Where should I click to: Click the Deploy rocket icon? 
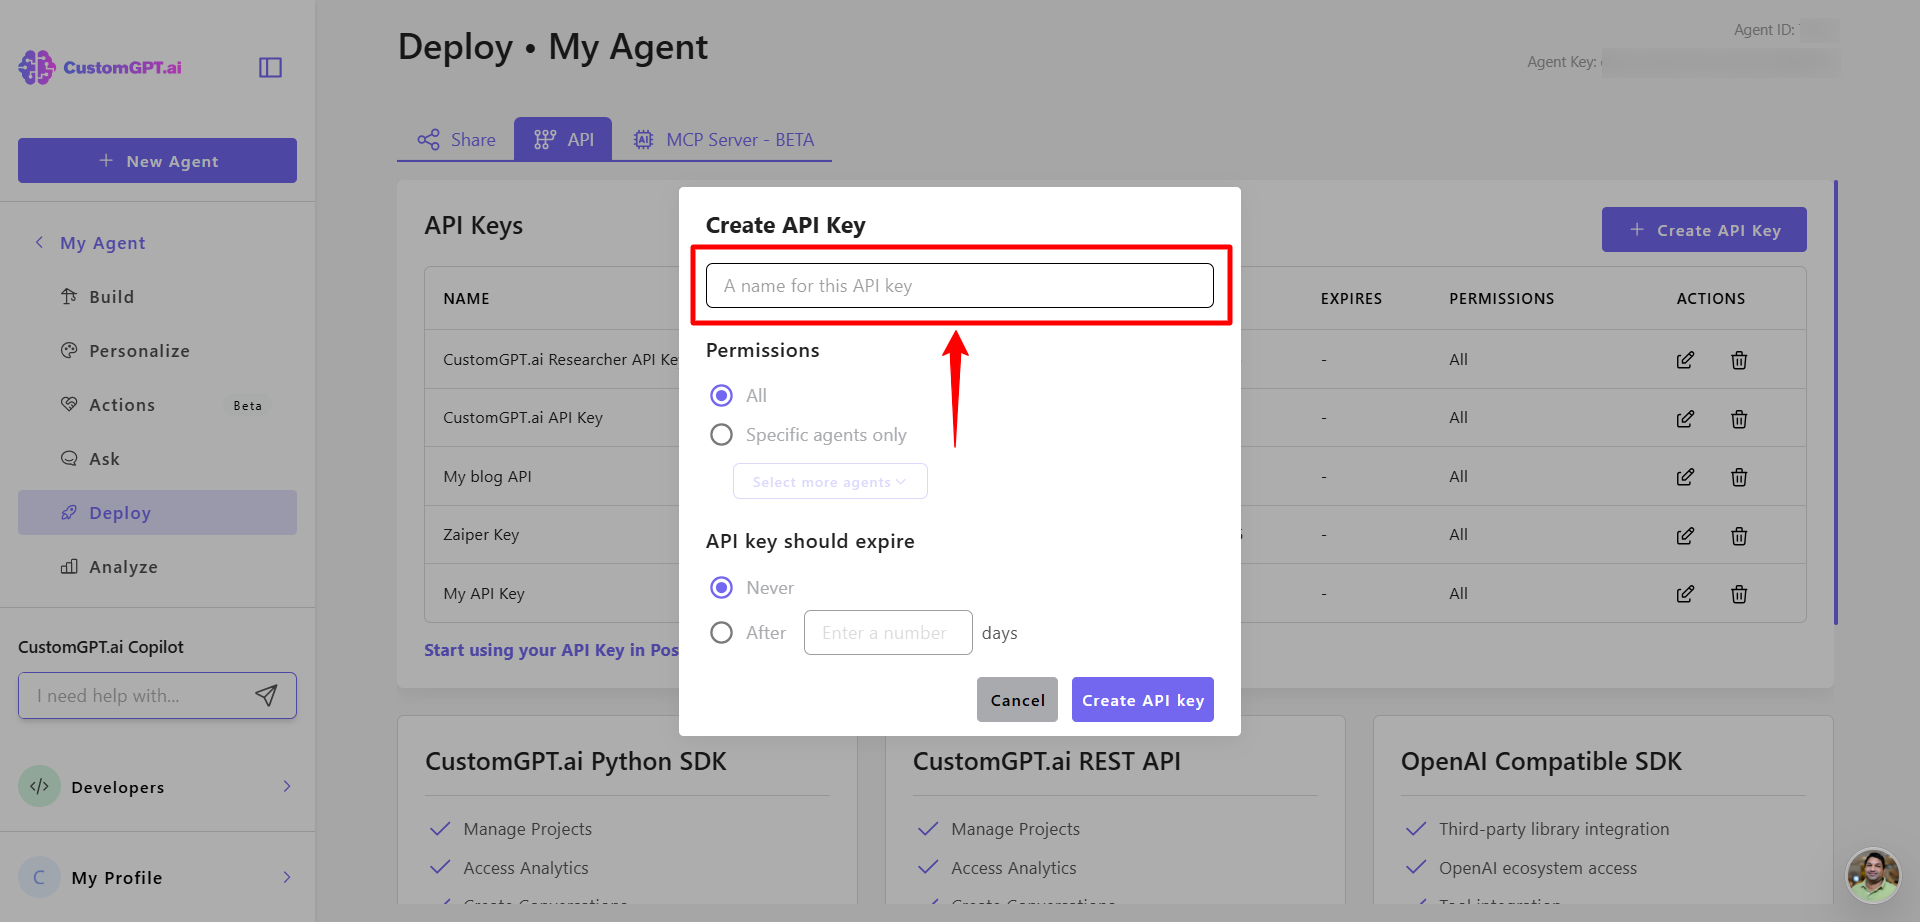click(69, 512)
